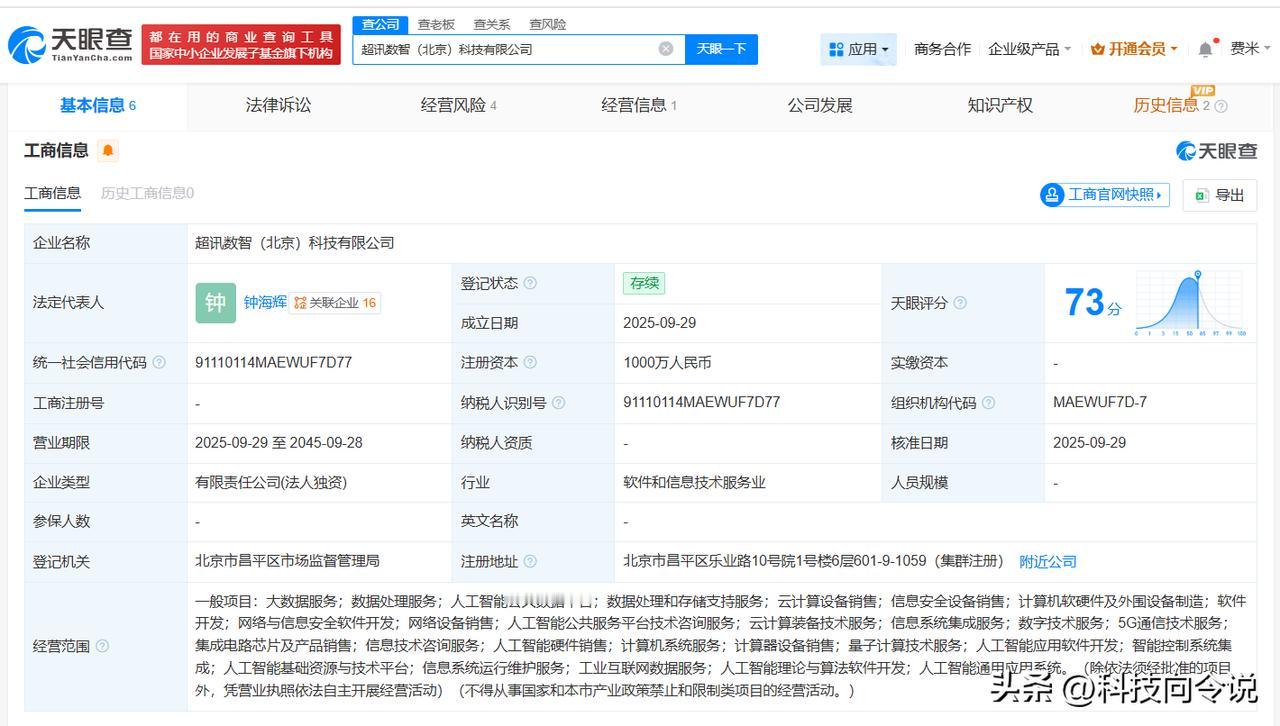
Task: Open the 费米 user account menu
Action: coord(1249,49)
